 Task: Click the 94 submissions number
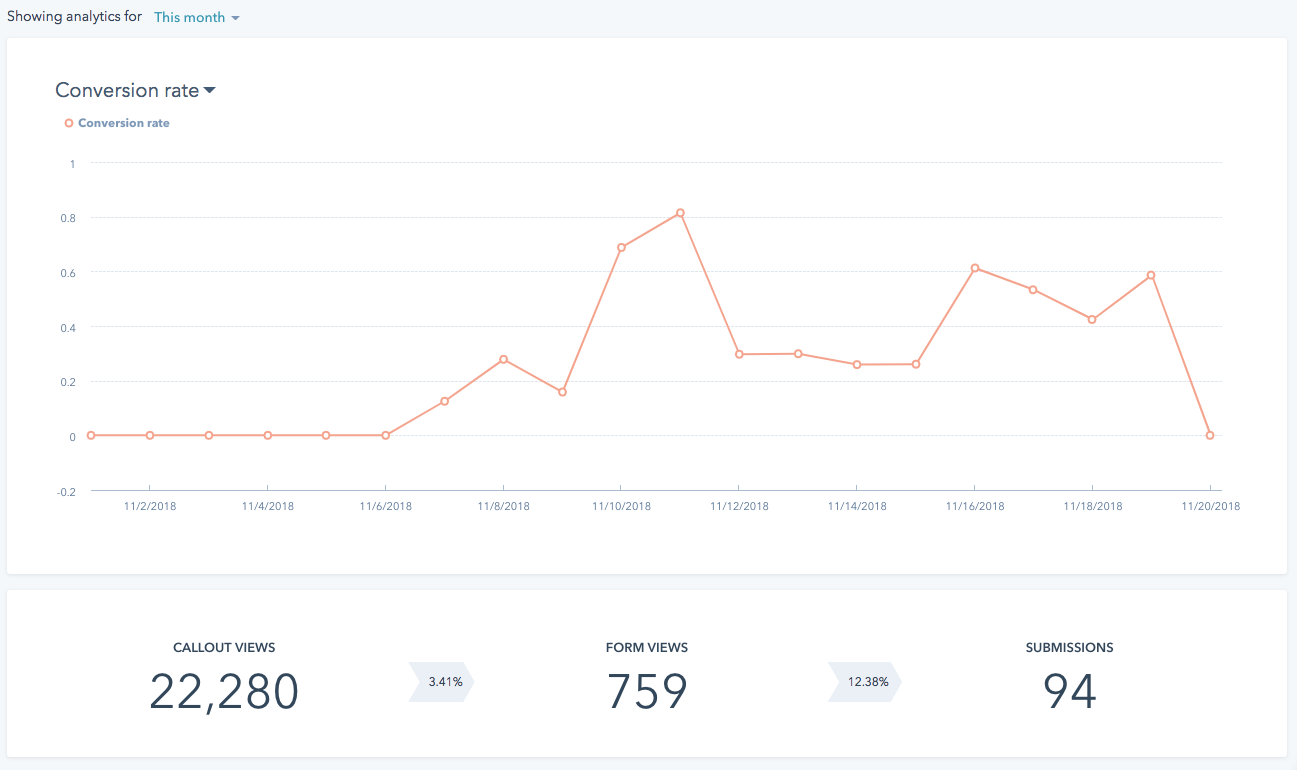pyautogui.click(x=1070, y=692)
